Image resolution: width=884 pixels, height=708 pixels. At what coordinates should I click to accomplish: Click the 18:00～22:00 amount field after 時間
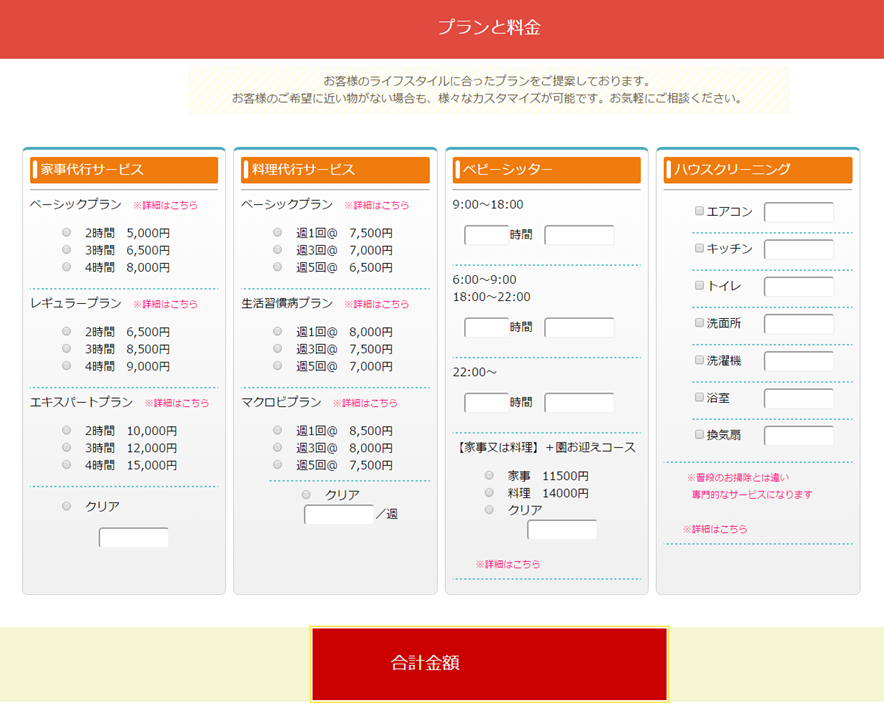tap(580, 328)
